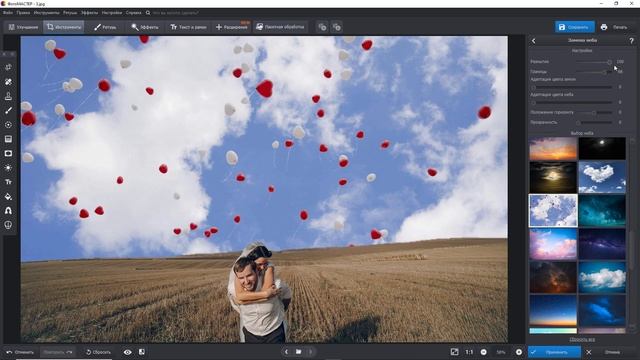
Task: Open the Справка menu
Action: coord(133,13)
